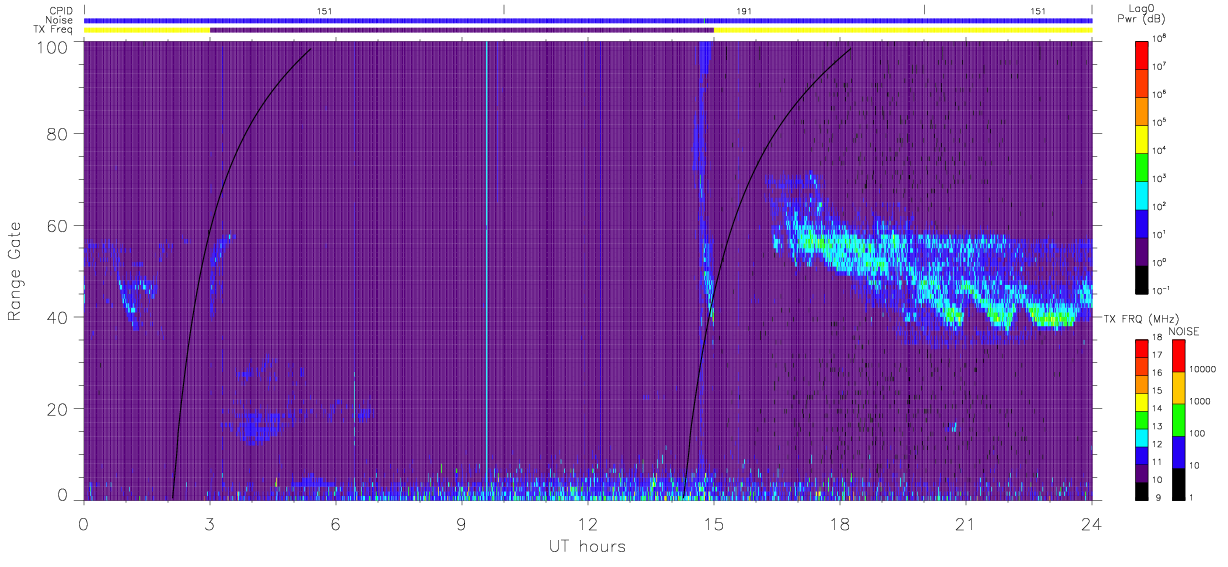Click the Range Gate tick label '80'

[x=59, y=133]
